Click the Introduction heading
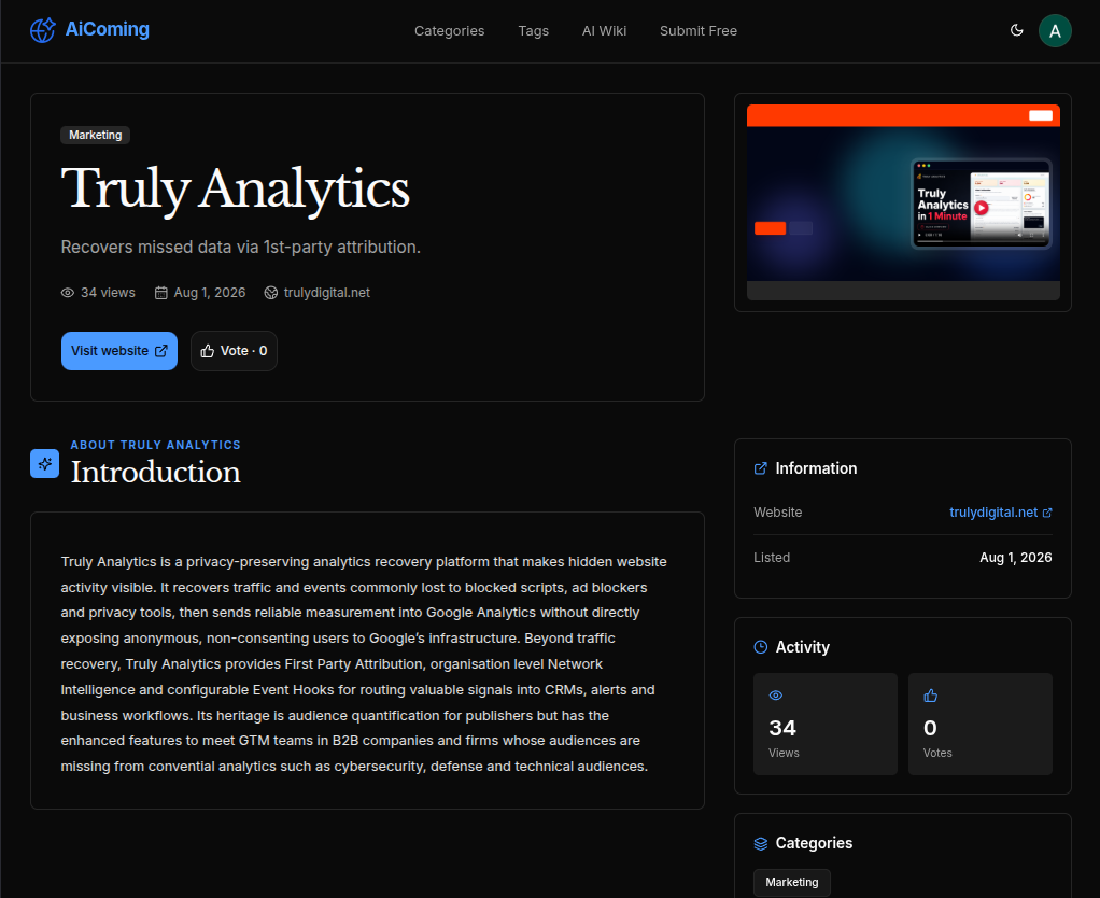Viewport: 1100px width, 898px height. click(x=156, y=472)
